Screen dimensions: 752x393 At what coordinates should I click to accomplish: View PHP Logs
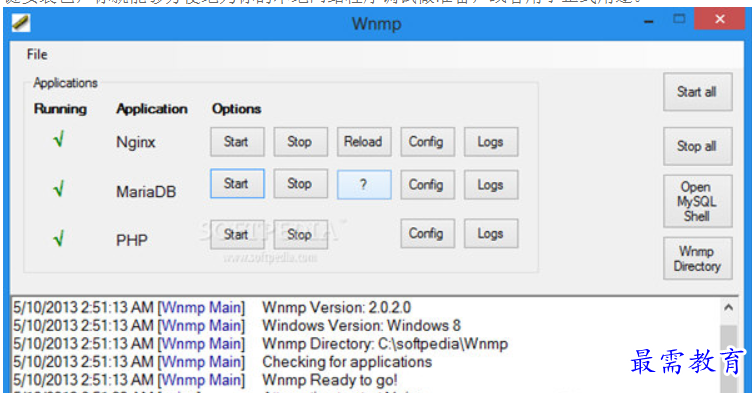point(491,233)
